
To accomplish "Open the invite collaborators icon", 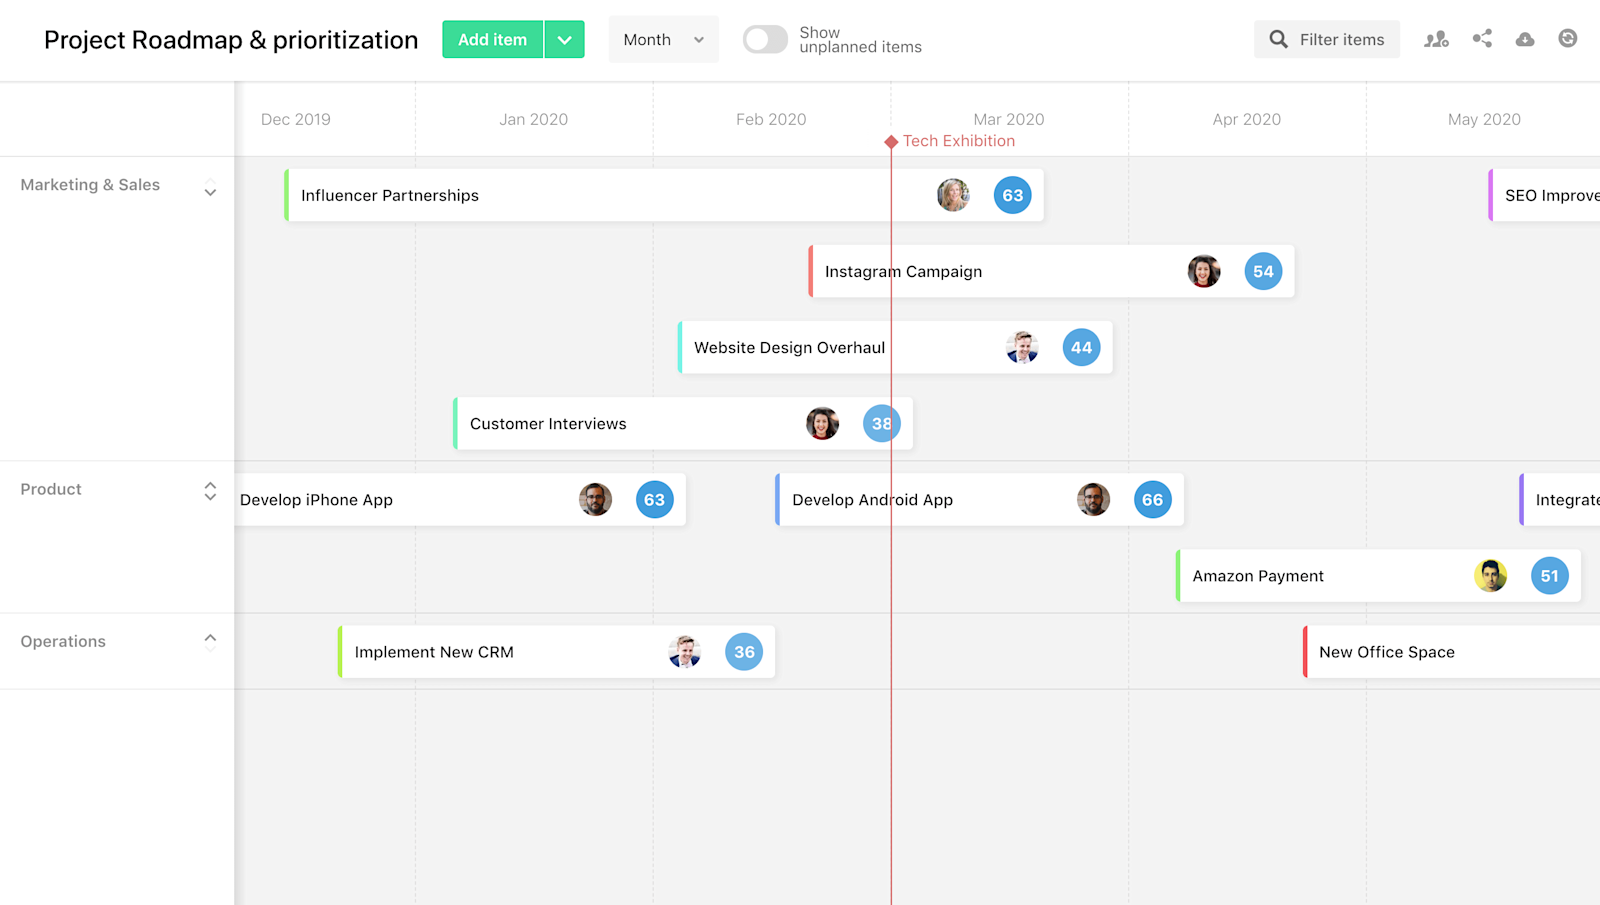I will (x=1437, y=39).
